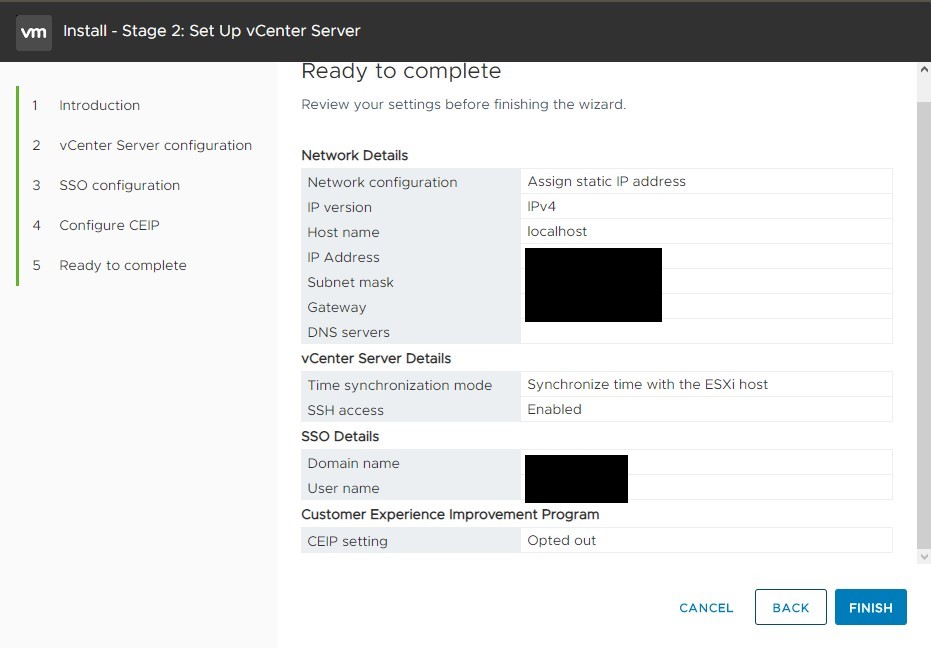
Task: Click the 'Domain name' row label
Action: [353, 463]
